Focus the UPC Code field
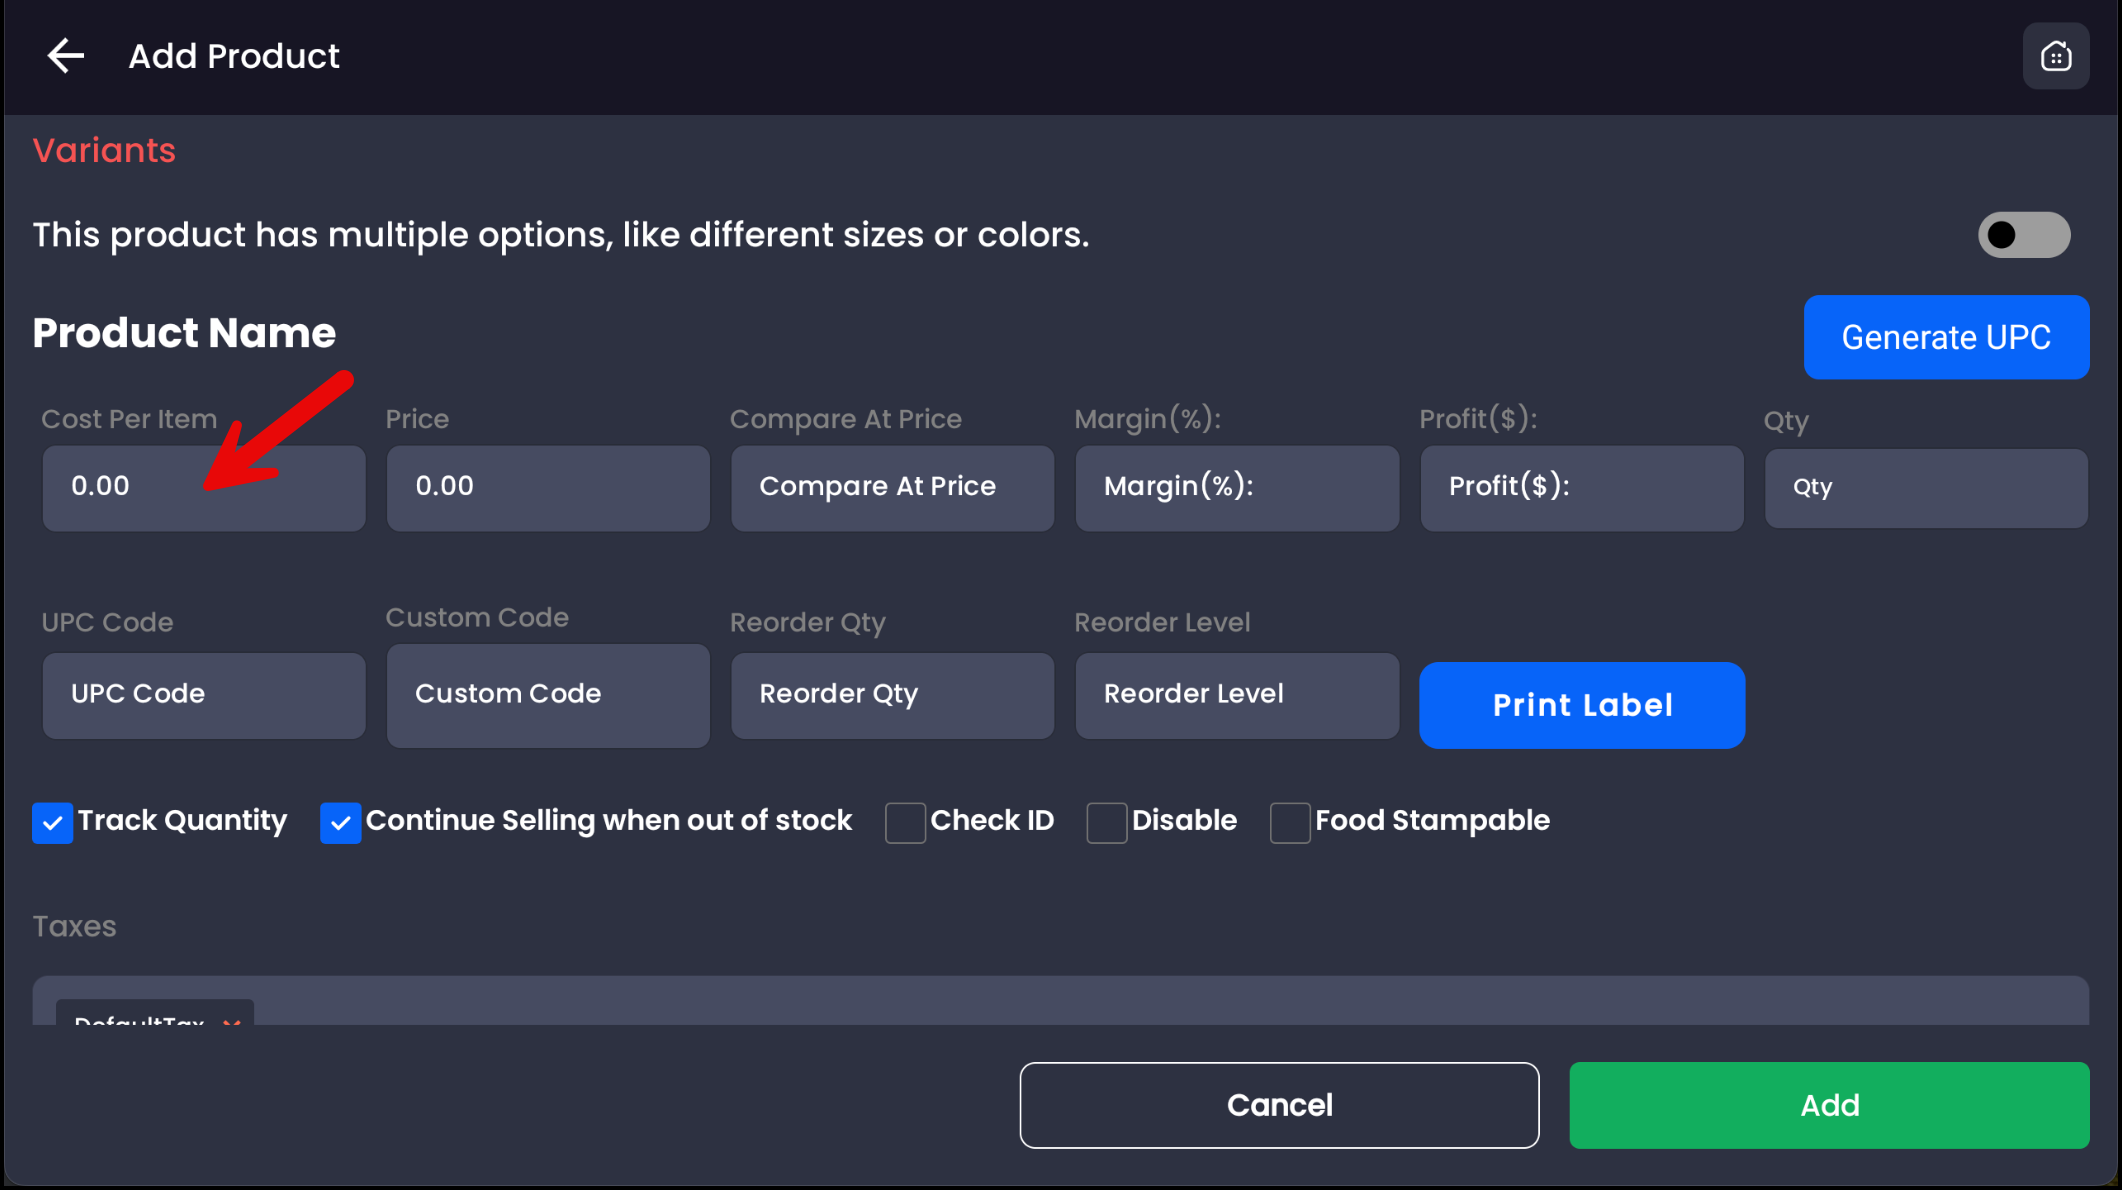 (x=204, y=695)
